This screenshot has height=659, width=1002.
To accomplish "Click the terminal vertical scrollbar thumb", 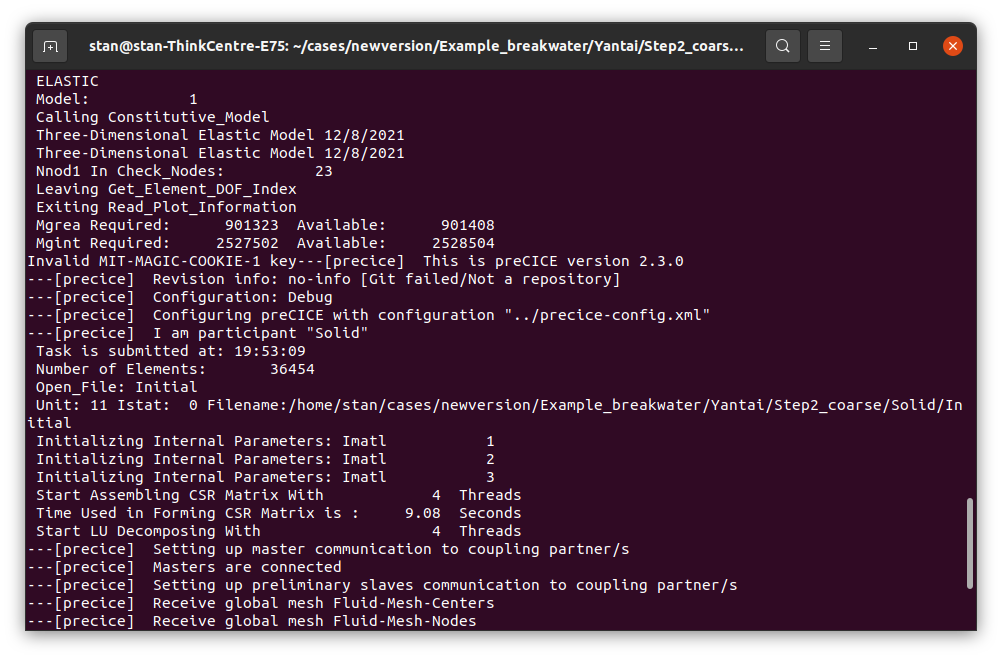I will [969, 543].
